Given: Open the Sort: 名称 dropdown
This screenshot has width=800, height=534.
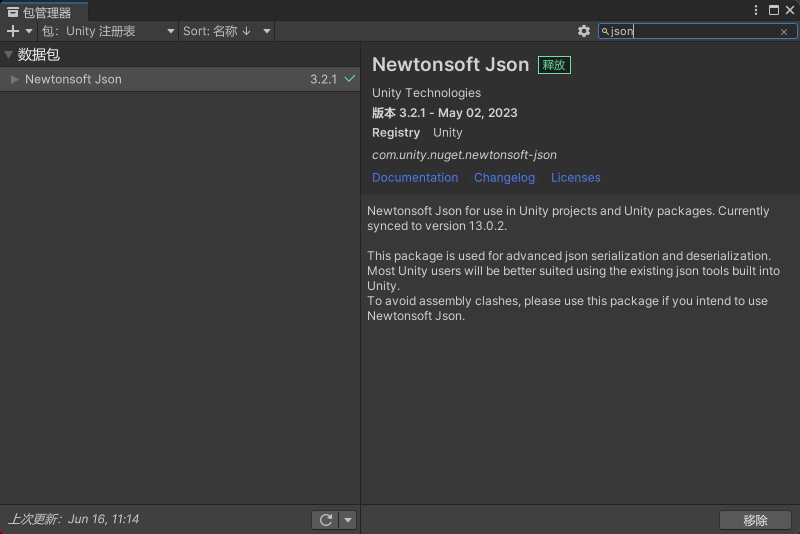Looking at the screenshot, I should coord(227,31).
